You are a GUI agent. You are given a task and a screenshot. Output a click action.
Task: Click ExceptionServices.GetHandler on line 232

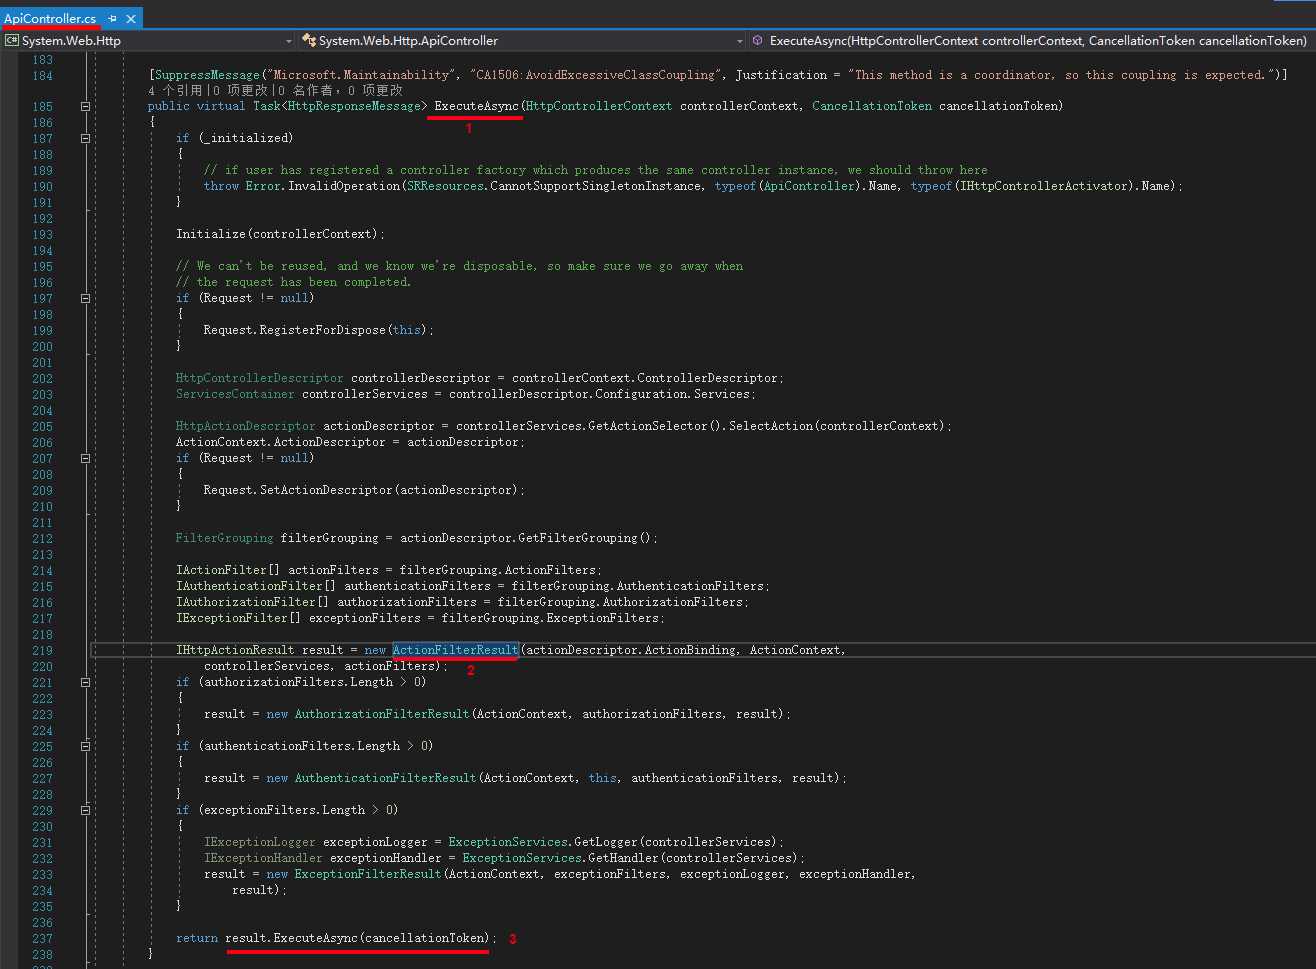coord(561,858)
